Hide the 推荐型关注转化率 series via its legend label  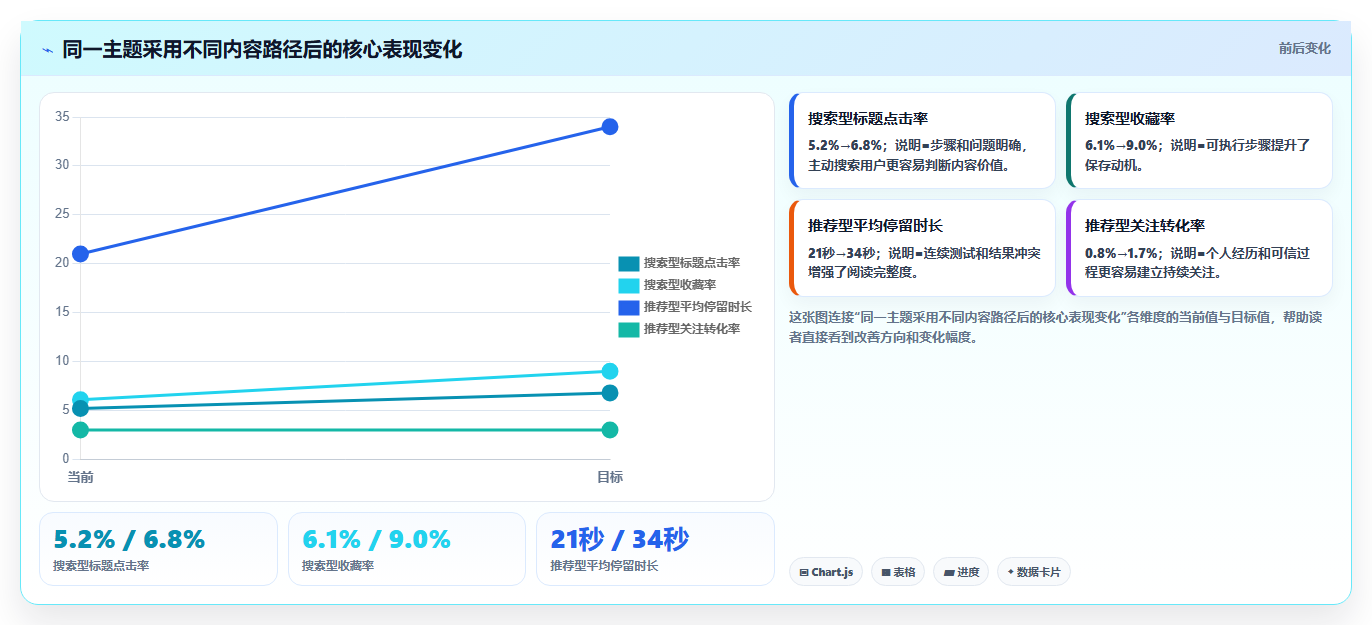point(692,329)
